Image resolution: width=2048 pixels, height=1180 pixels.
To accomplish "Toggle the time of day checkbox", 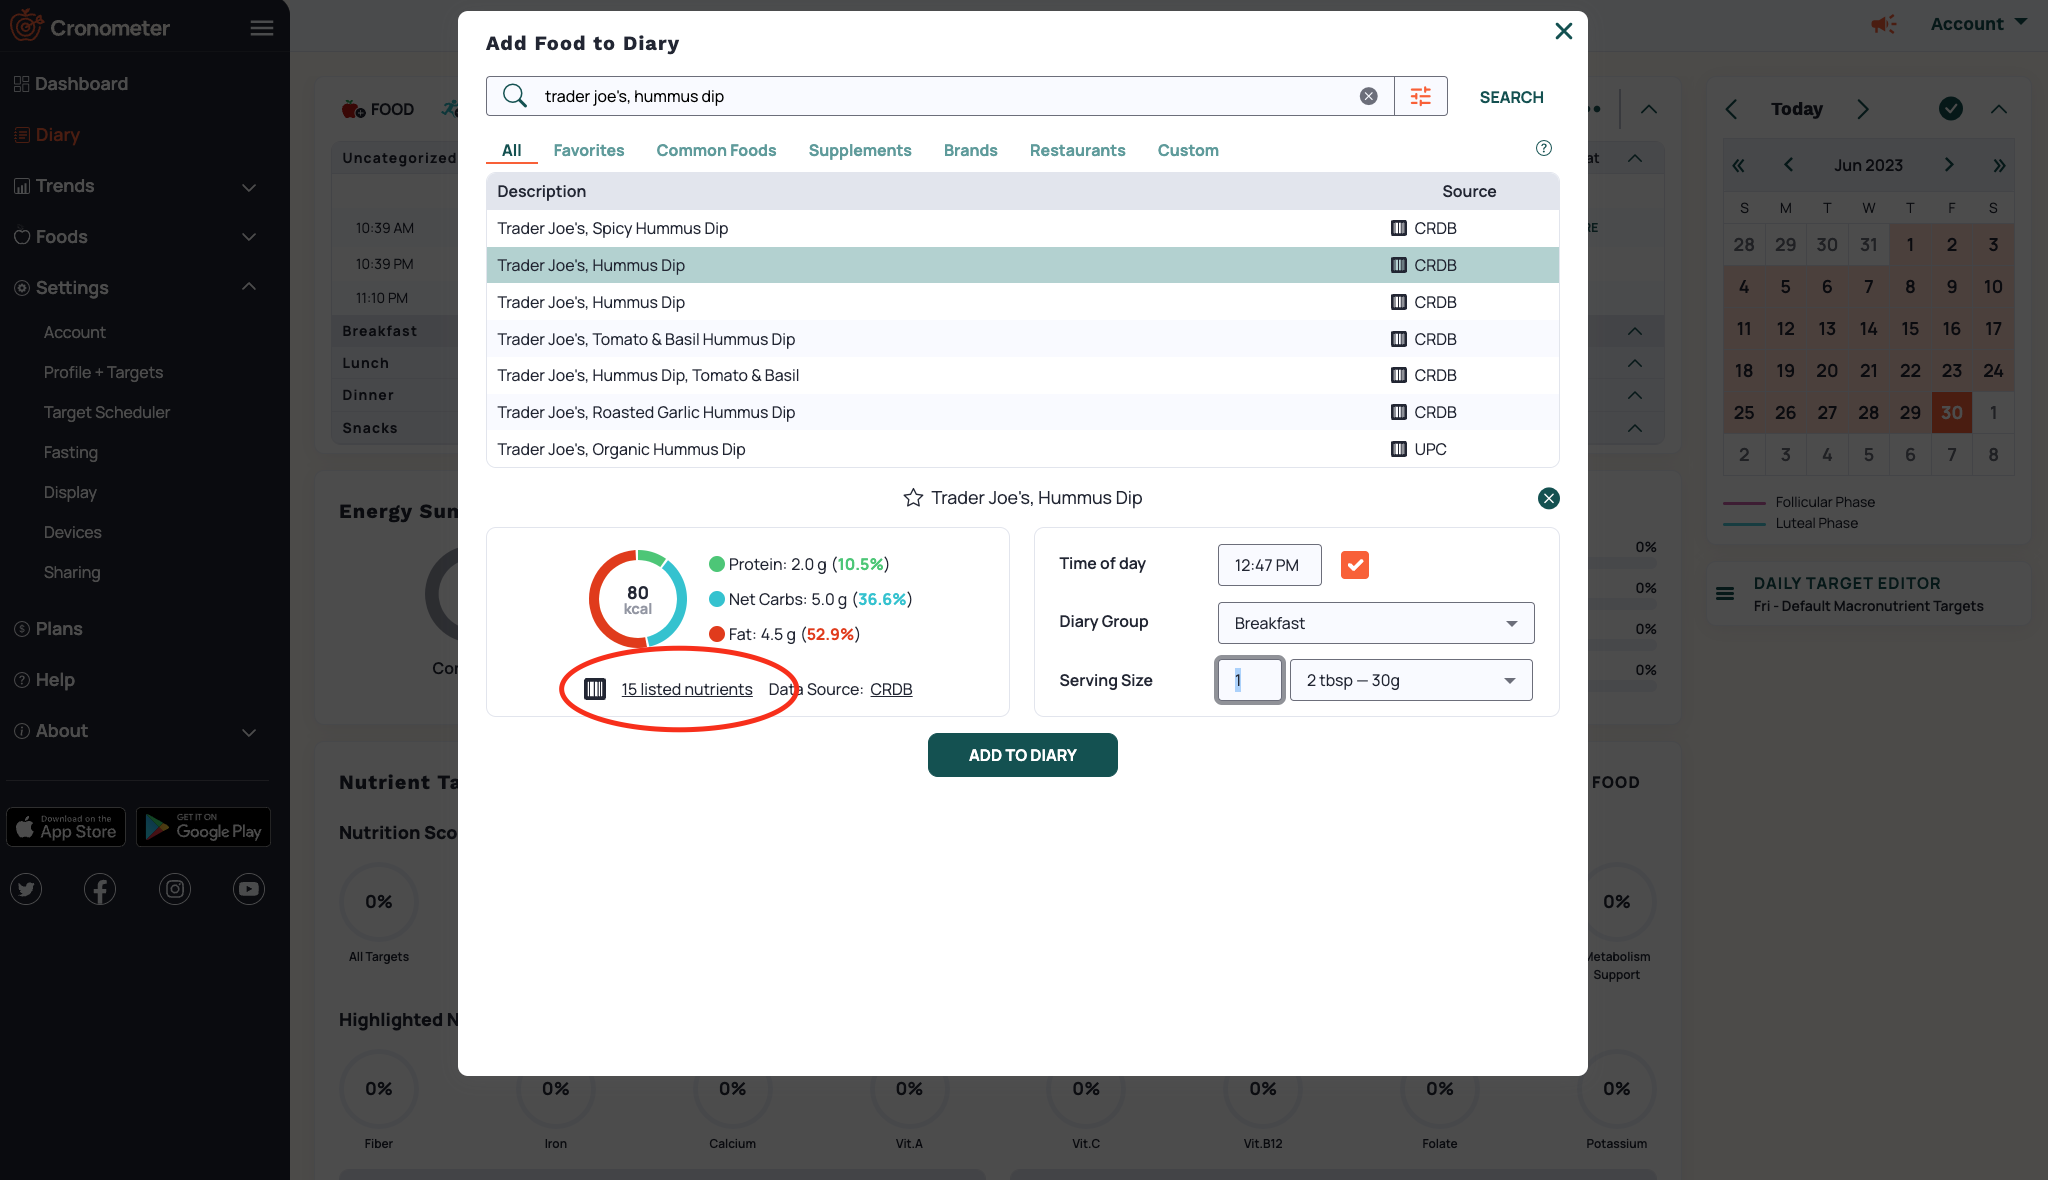I will [x=1355, y=565].
